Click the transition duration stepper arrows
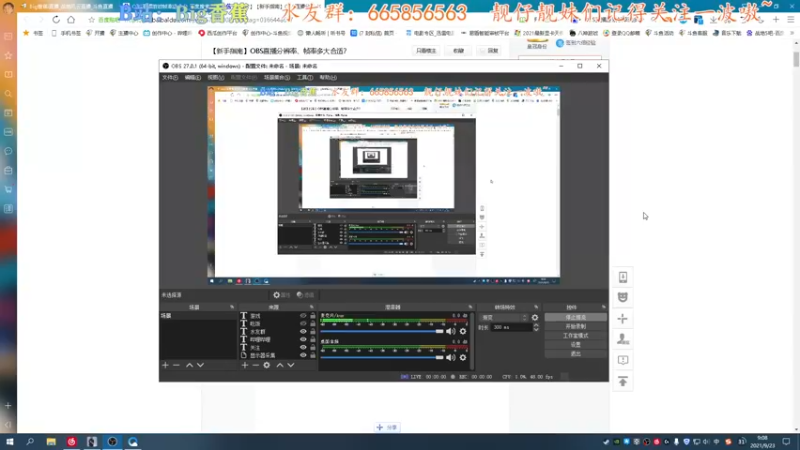This screenshot has width=800, height=450. (536, 328)
